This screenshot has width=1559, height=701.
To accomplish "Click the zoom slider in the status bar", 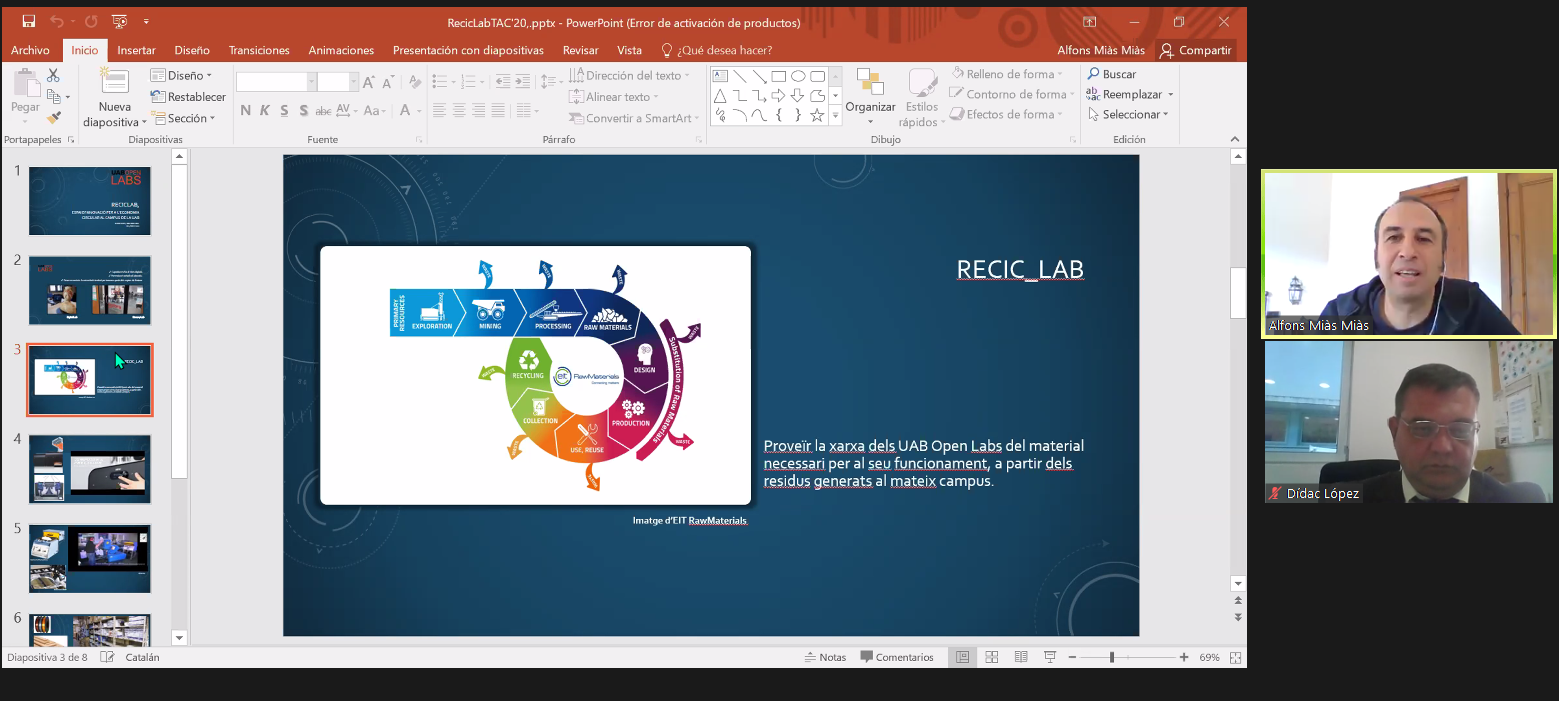I will [1127, 657].
